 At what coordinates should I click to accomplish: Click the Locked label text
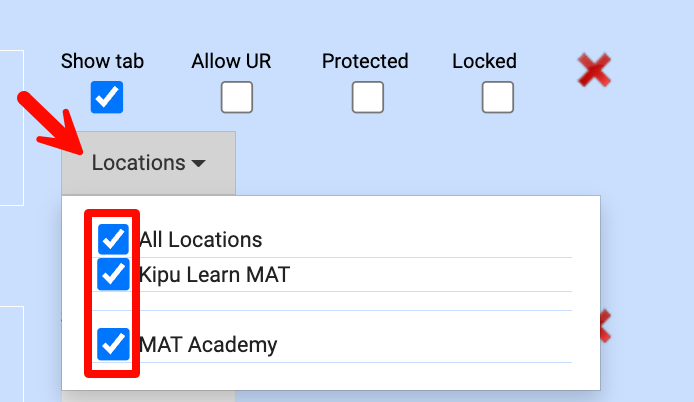click(x=484, y=61)
